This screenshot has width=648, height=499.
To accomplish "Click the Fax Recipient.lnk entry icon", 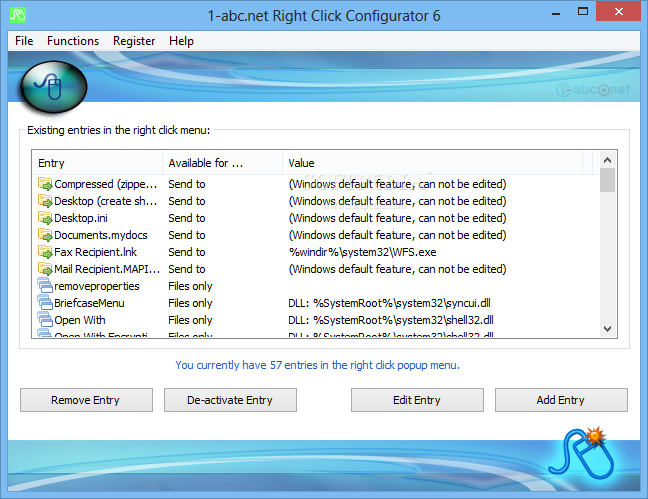I will (45, 251).
